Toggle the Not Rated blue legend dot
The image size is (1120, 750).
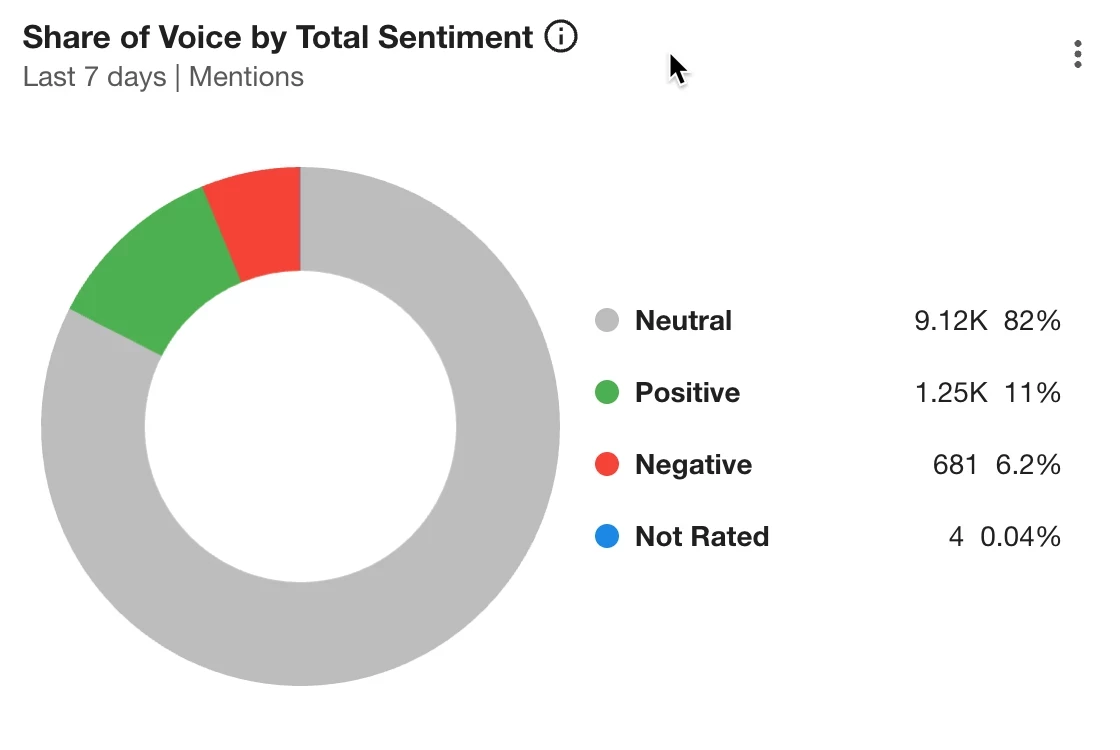pos(607,536)
